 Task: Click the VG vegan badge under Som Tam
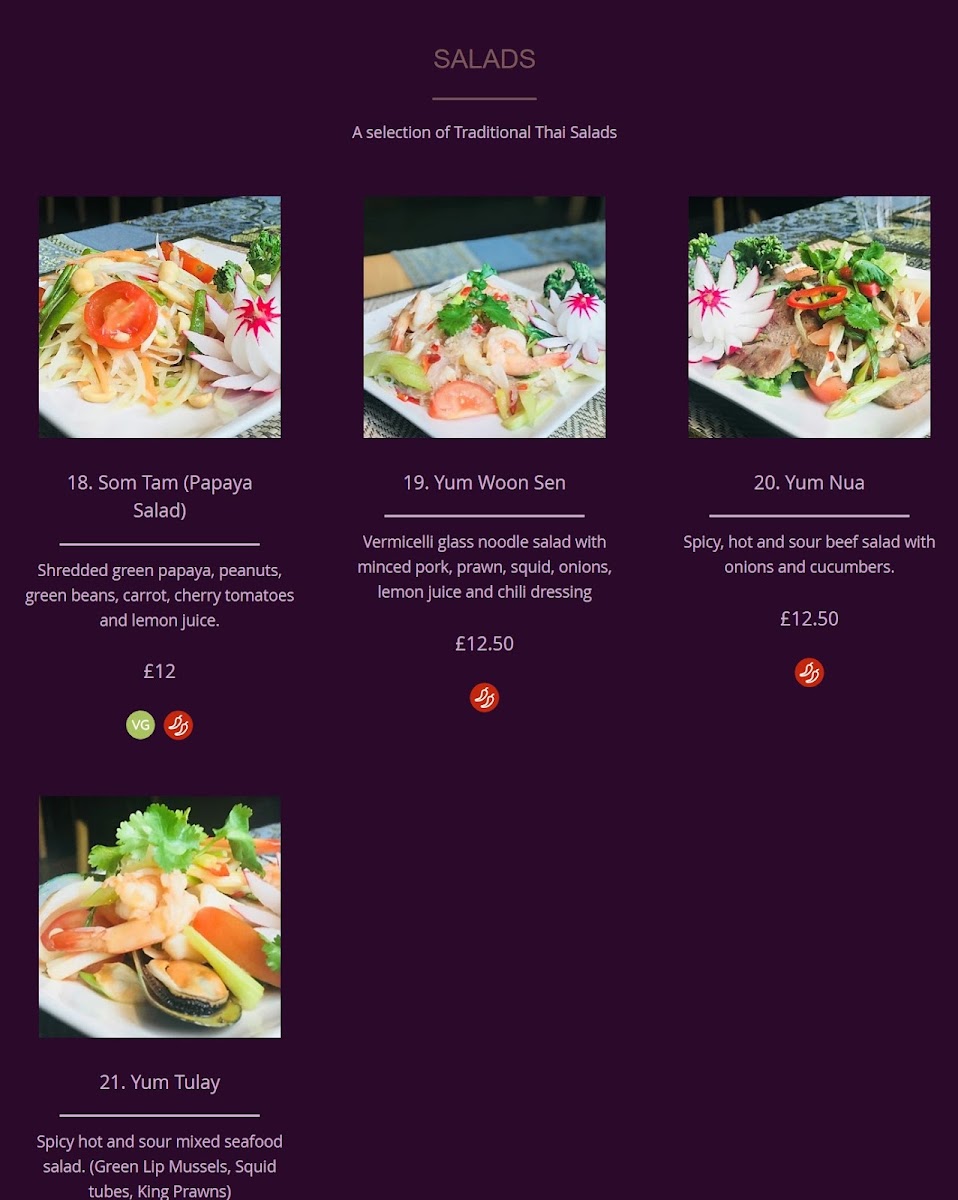(x=140, y=725)
